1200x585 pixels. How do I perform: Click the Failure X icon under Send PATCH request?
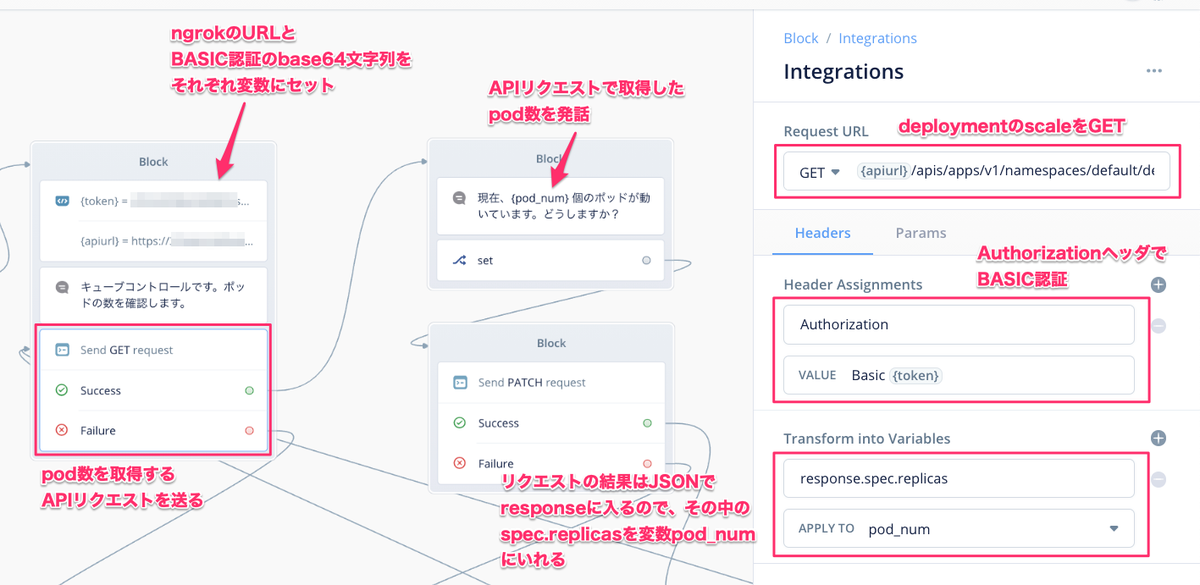[x=460, y=463]
